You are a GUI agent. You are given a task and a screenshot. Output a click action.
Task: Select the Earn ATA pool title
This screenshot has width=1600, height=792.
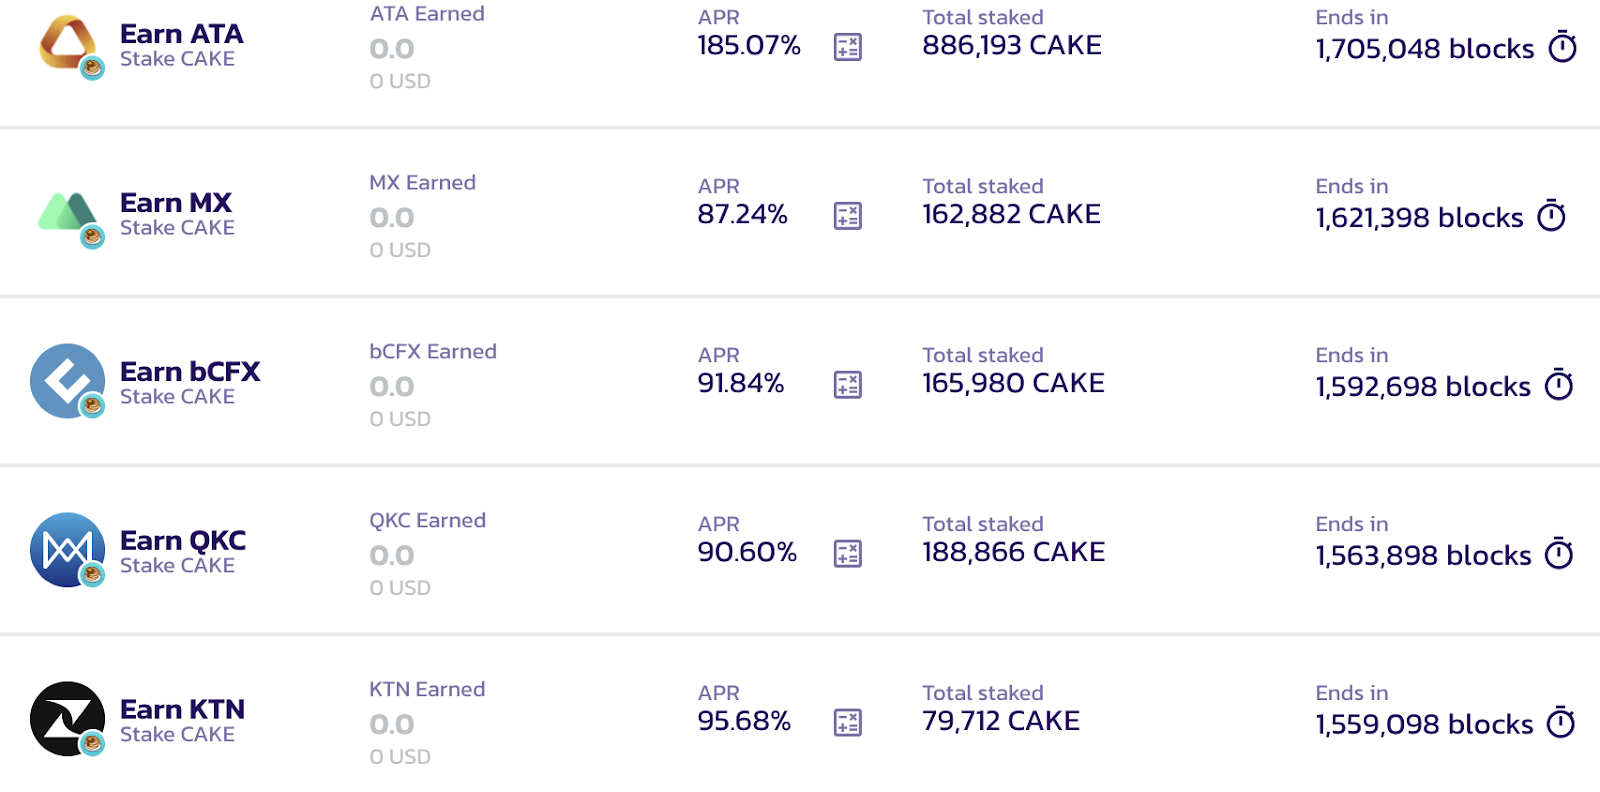point(181,34)
